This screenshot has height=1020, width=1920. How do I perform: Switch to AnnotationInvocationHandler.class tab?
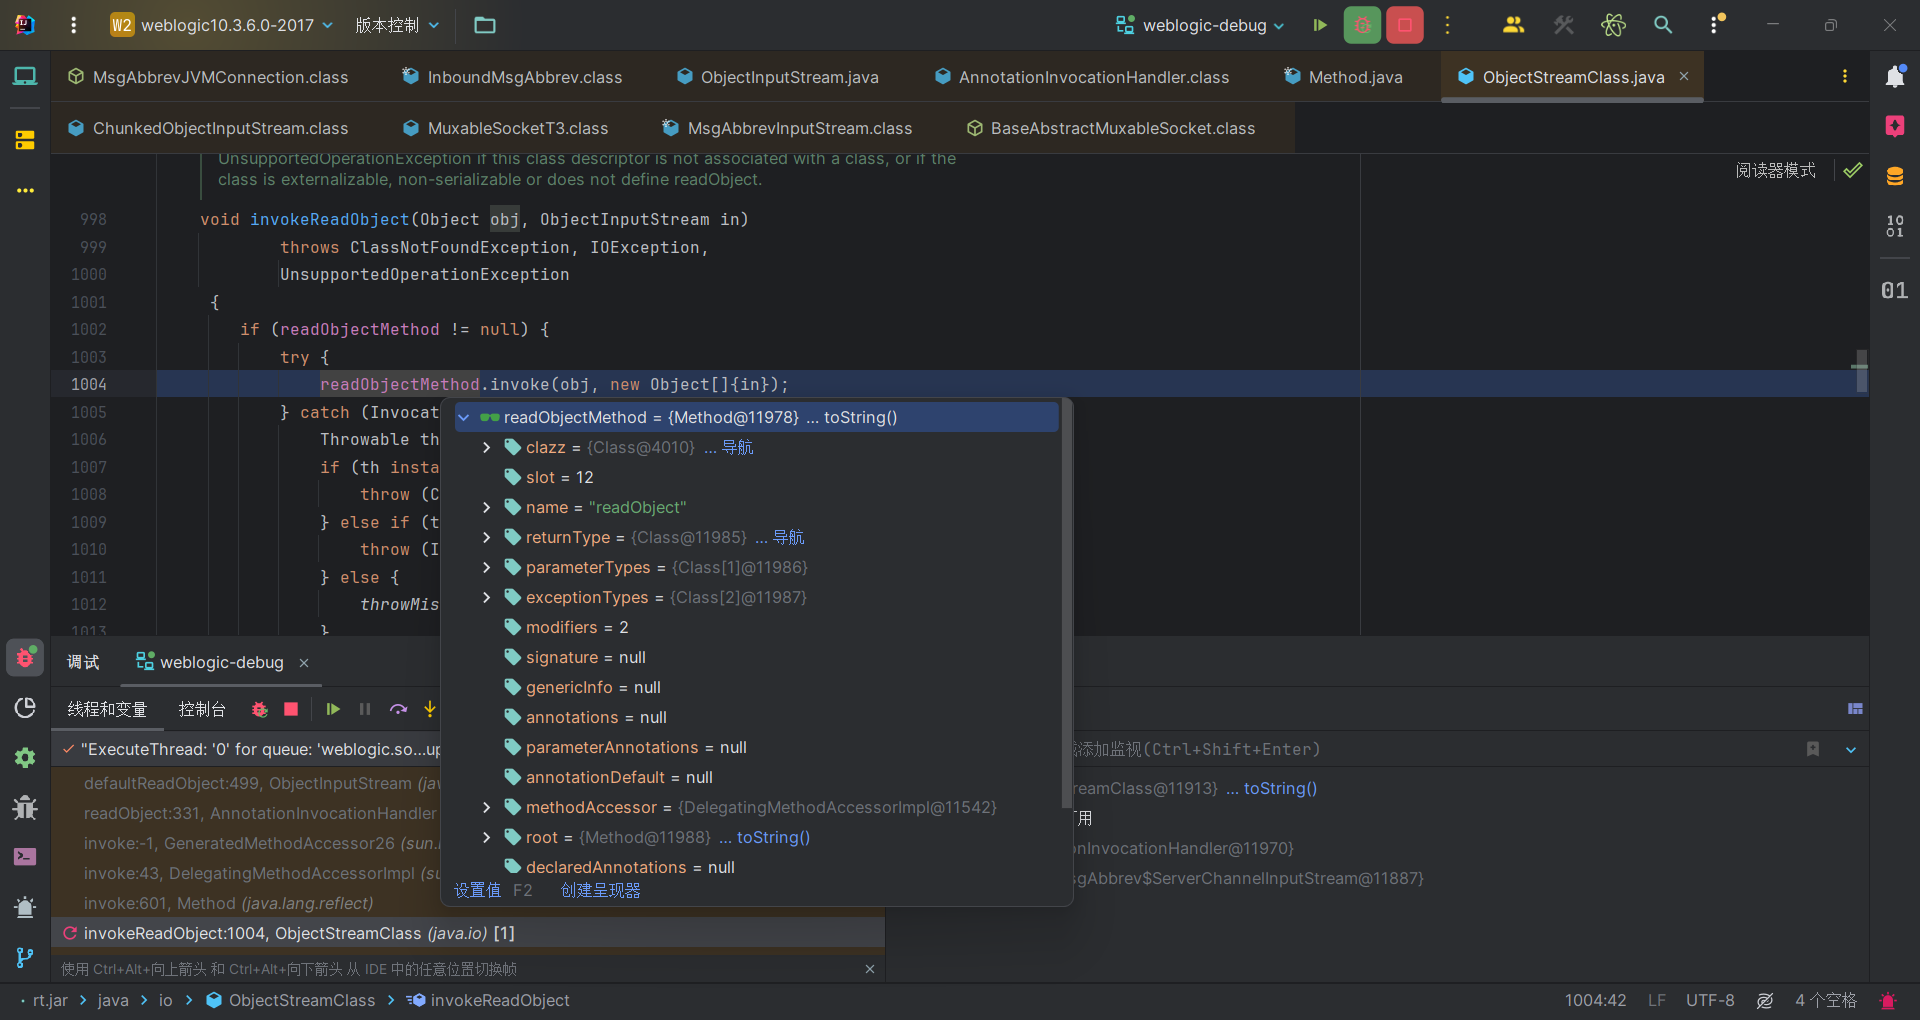(1082, 77)
